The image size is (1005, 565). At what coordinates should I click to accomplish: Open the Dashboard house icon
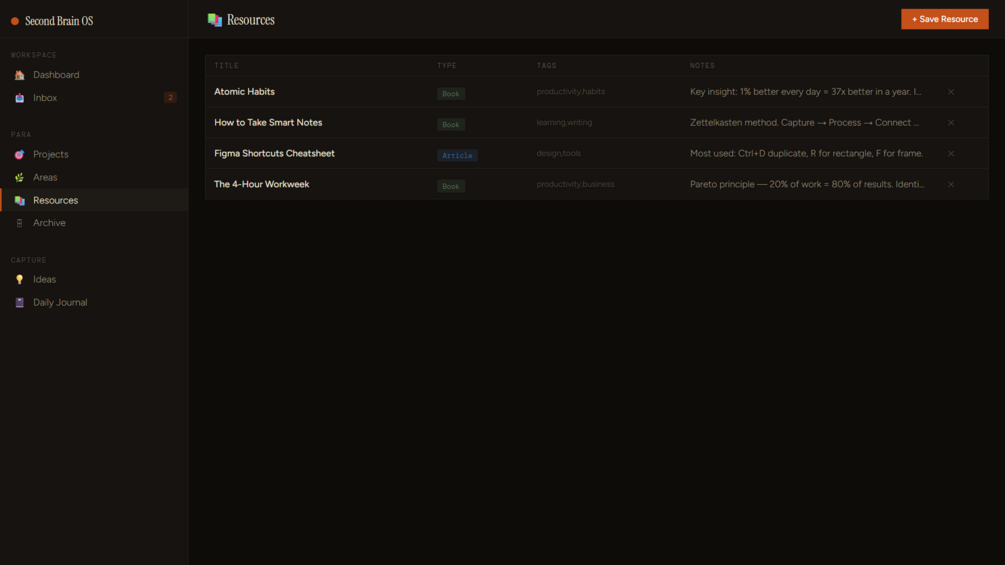(x=19, y=75)
